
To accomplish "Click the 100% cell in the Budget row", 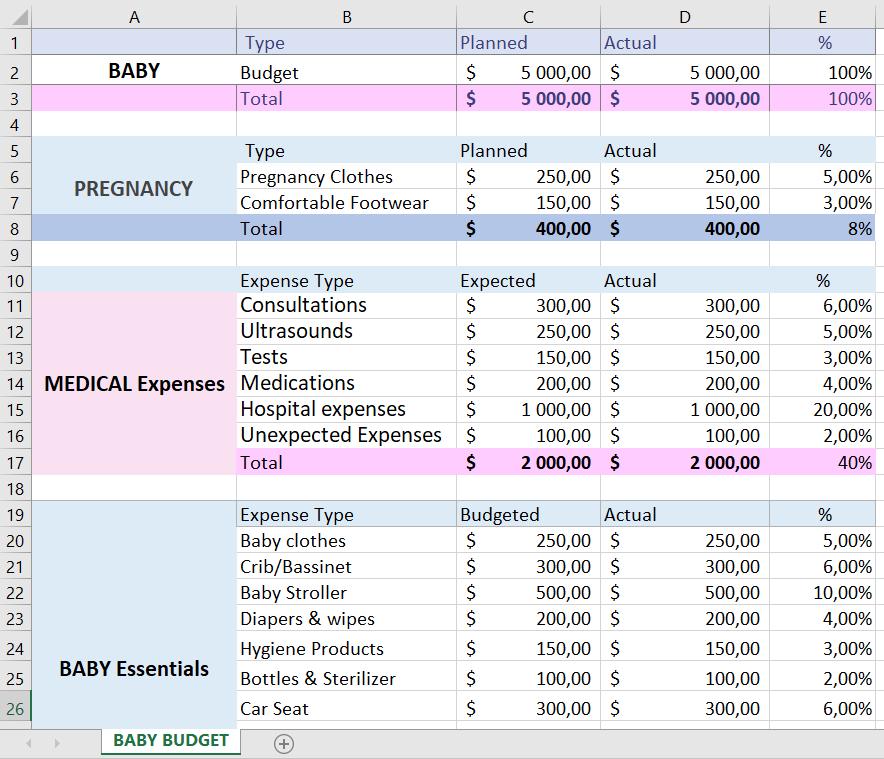I will 822,72.
